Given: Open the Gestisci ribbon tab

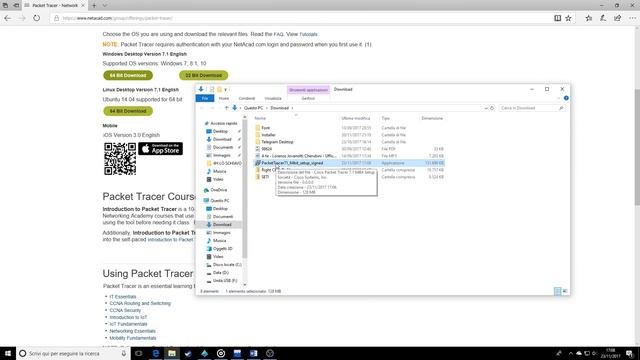Looking at the screenshot, I should pos(308,98).
